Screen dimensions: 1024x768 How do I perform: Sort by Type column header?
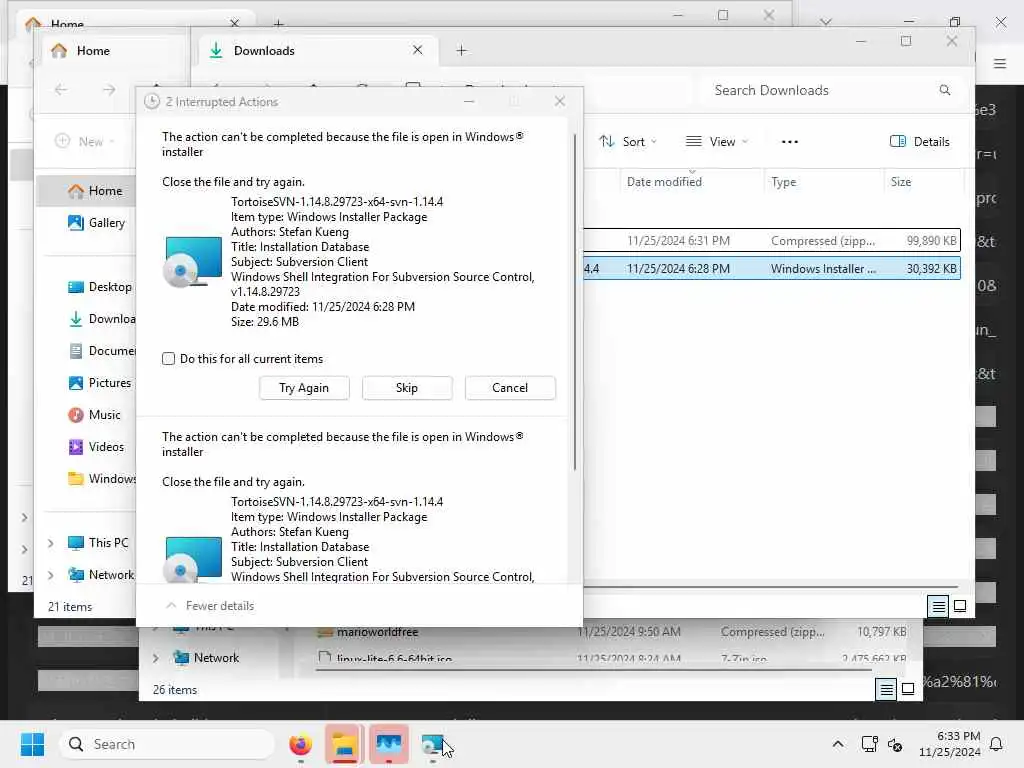pos(784,182)
